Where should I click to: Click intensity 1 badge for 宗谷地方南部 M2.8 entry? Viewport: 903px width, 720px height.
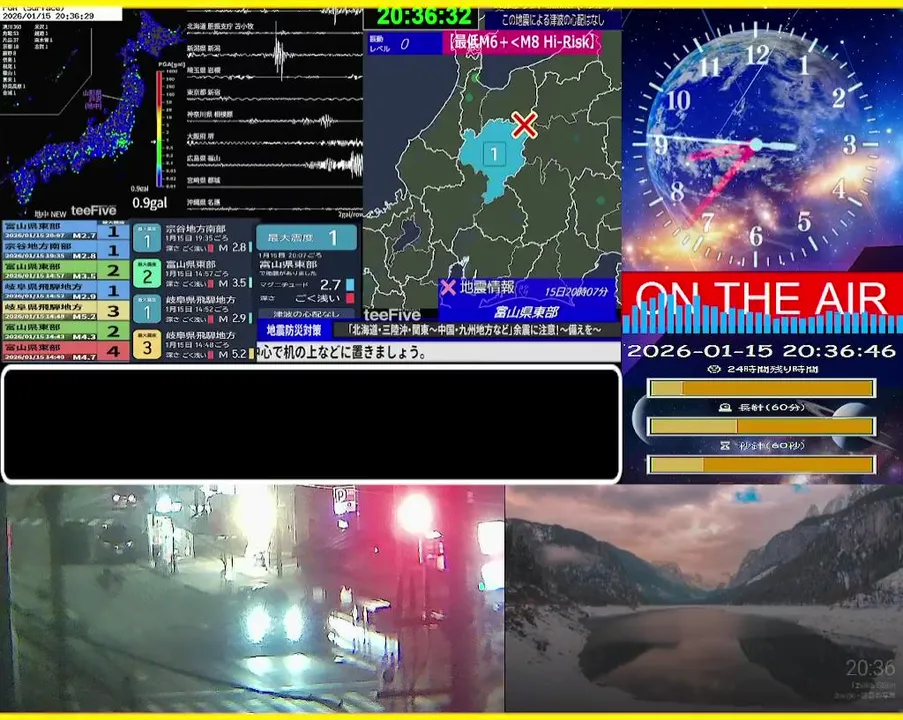point(147,238)
